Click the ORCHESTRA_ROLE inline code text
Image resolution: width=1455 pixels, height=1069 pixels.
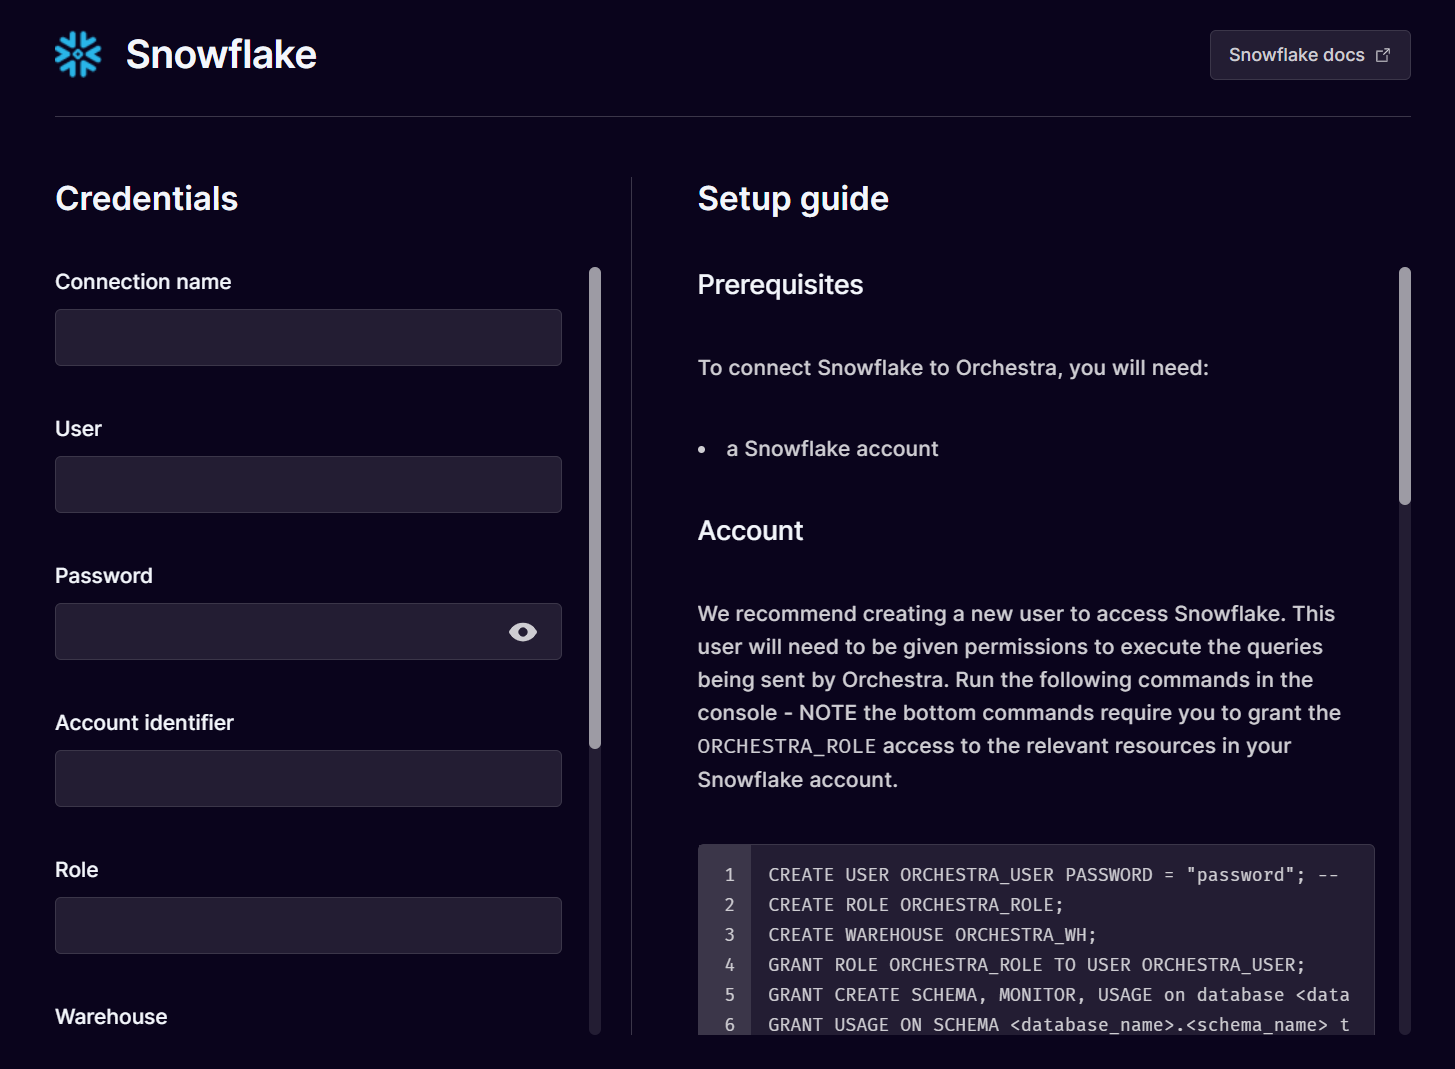click(x=787, y=746)
